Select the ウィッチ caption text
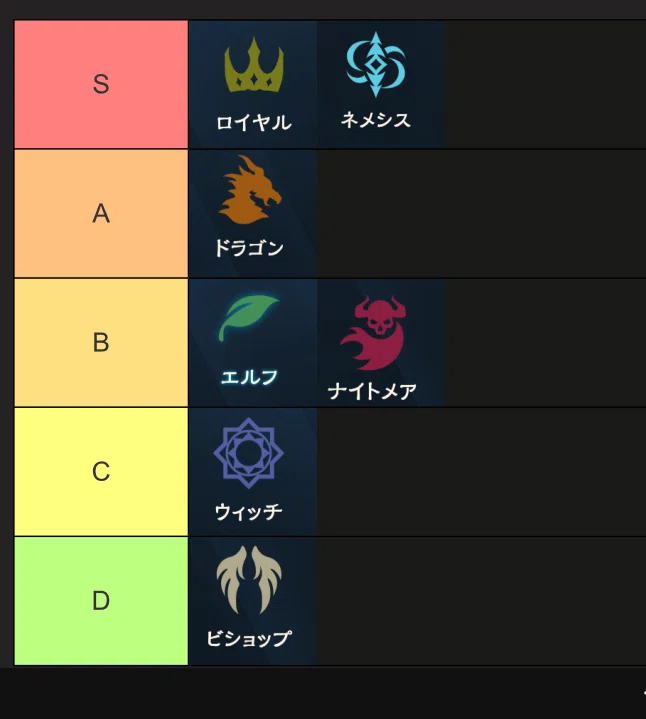 tap(248, 512)
